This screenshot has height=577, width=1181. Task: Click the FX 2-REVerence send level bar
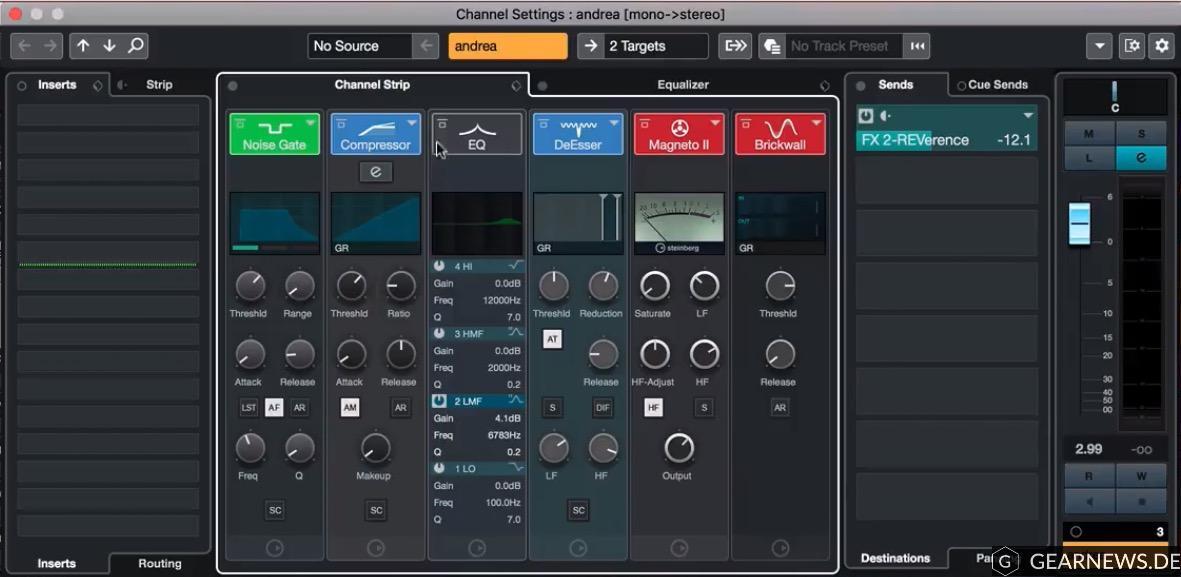pyautogui.click(x=946, y=140)
